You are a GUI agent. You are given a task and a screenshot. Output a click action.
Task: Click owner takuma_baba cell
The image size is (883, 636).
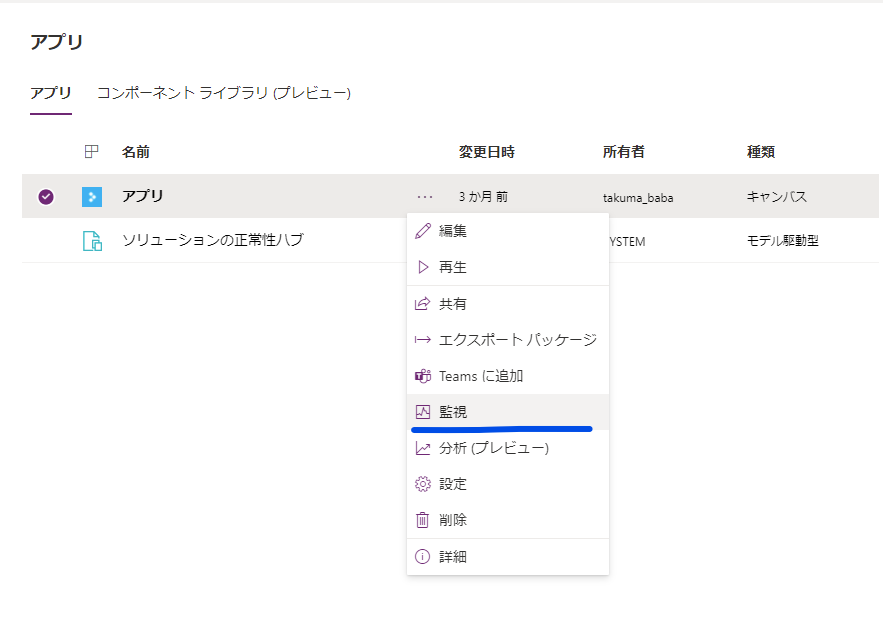tap(638, 198)
